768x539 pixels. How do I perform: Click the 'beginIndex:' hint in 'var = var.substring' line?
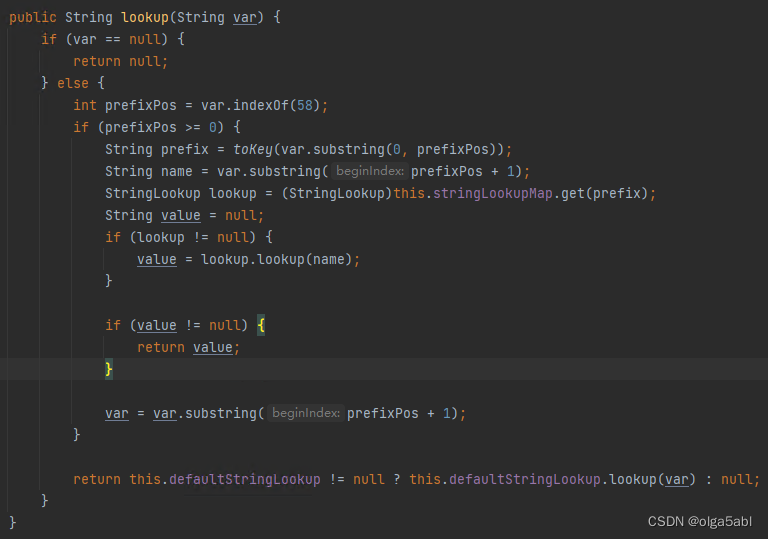click(x=306, y=413)
